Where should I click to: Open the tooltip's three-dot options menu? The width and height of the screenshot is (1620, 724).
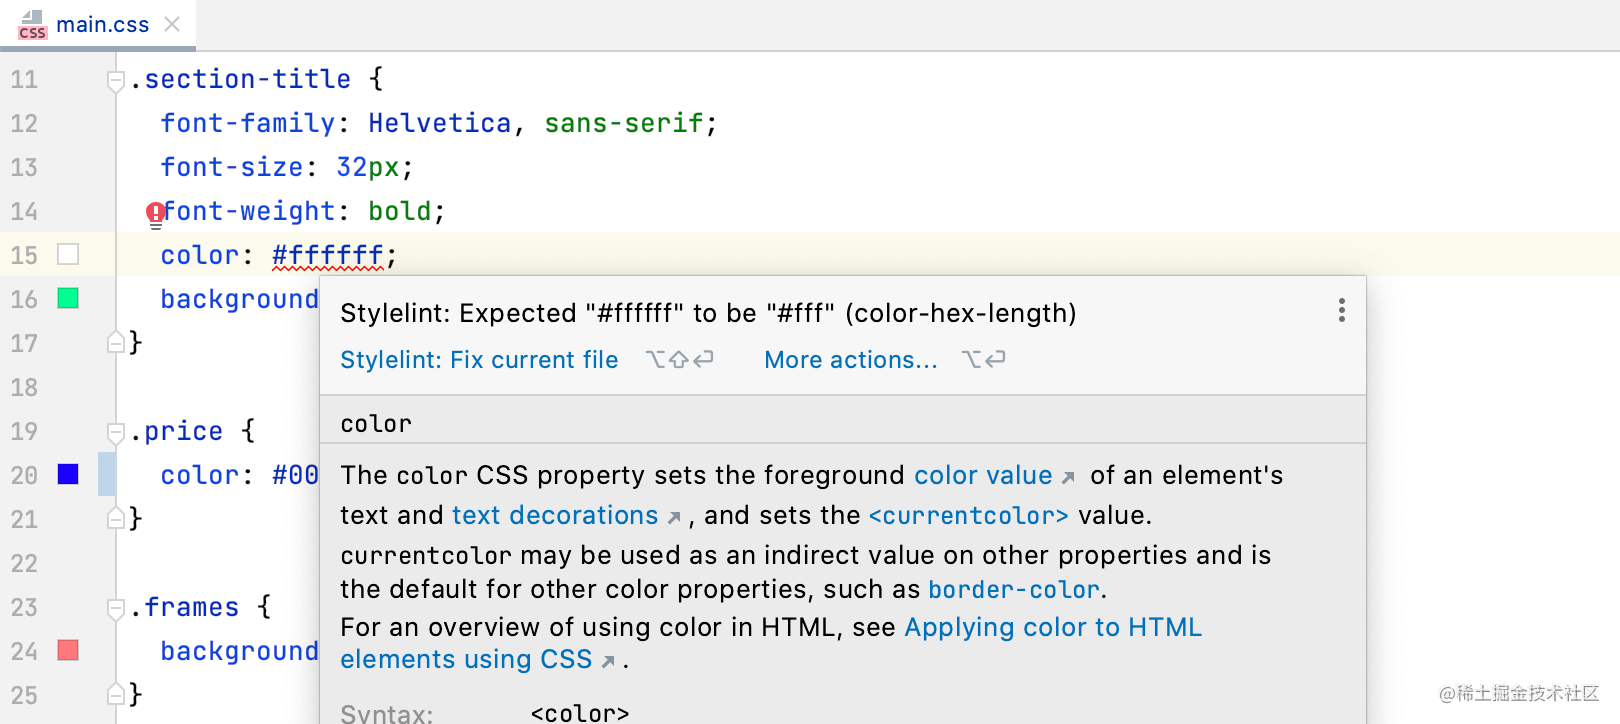pyautogui.click(x=1341, y=310)
